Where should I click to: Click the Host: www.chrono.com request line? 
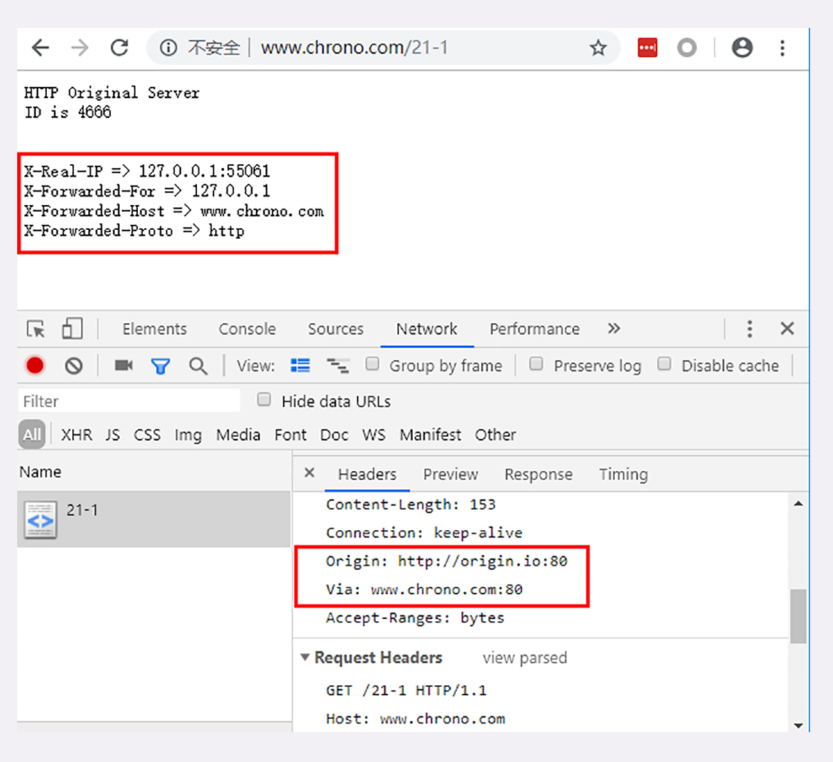click(x=415, y=719)
